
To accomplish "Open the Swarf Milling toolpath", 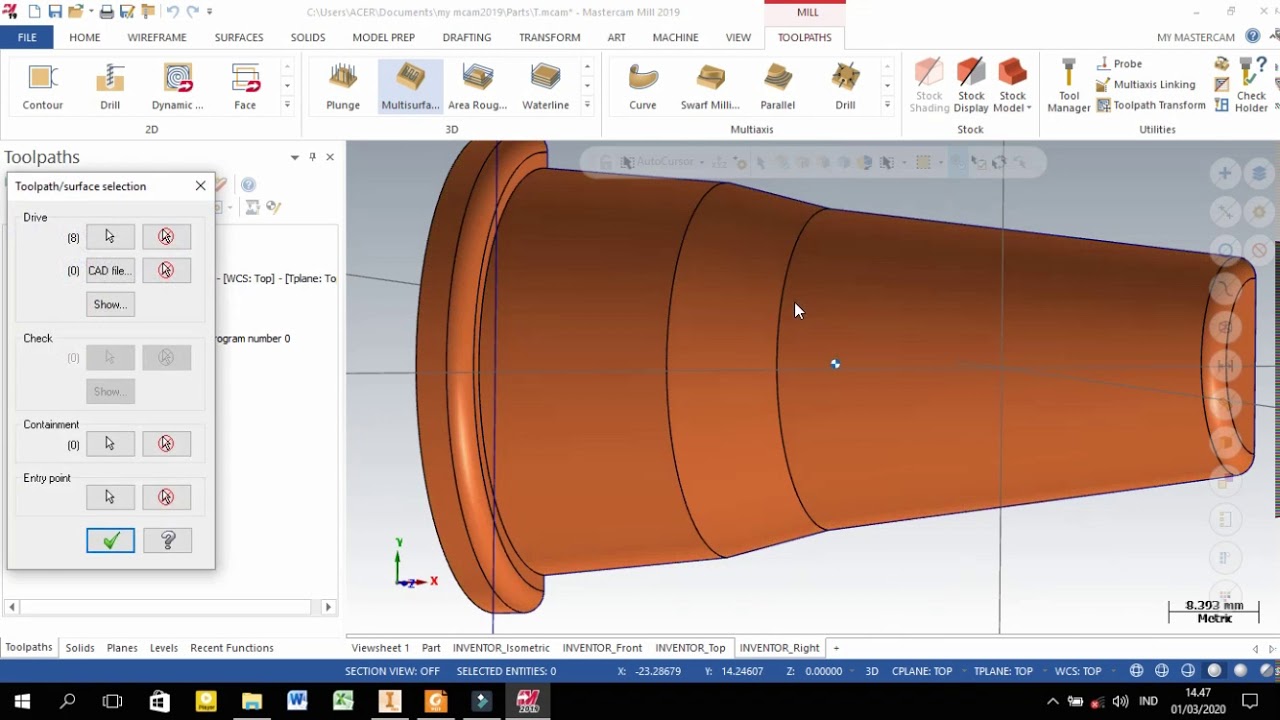I will [x=710, y=87].
